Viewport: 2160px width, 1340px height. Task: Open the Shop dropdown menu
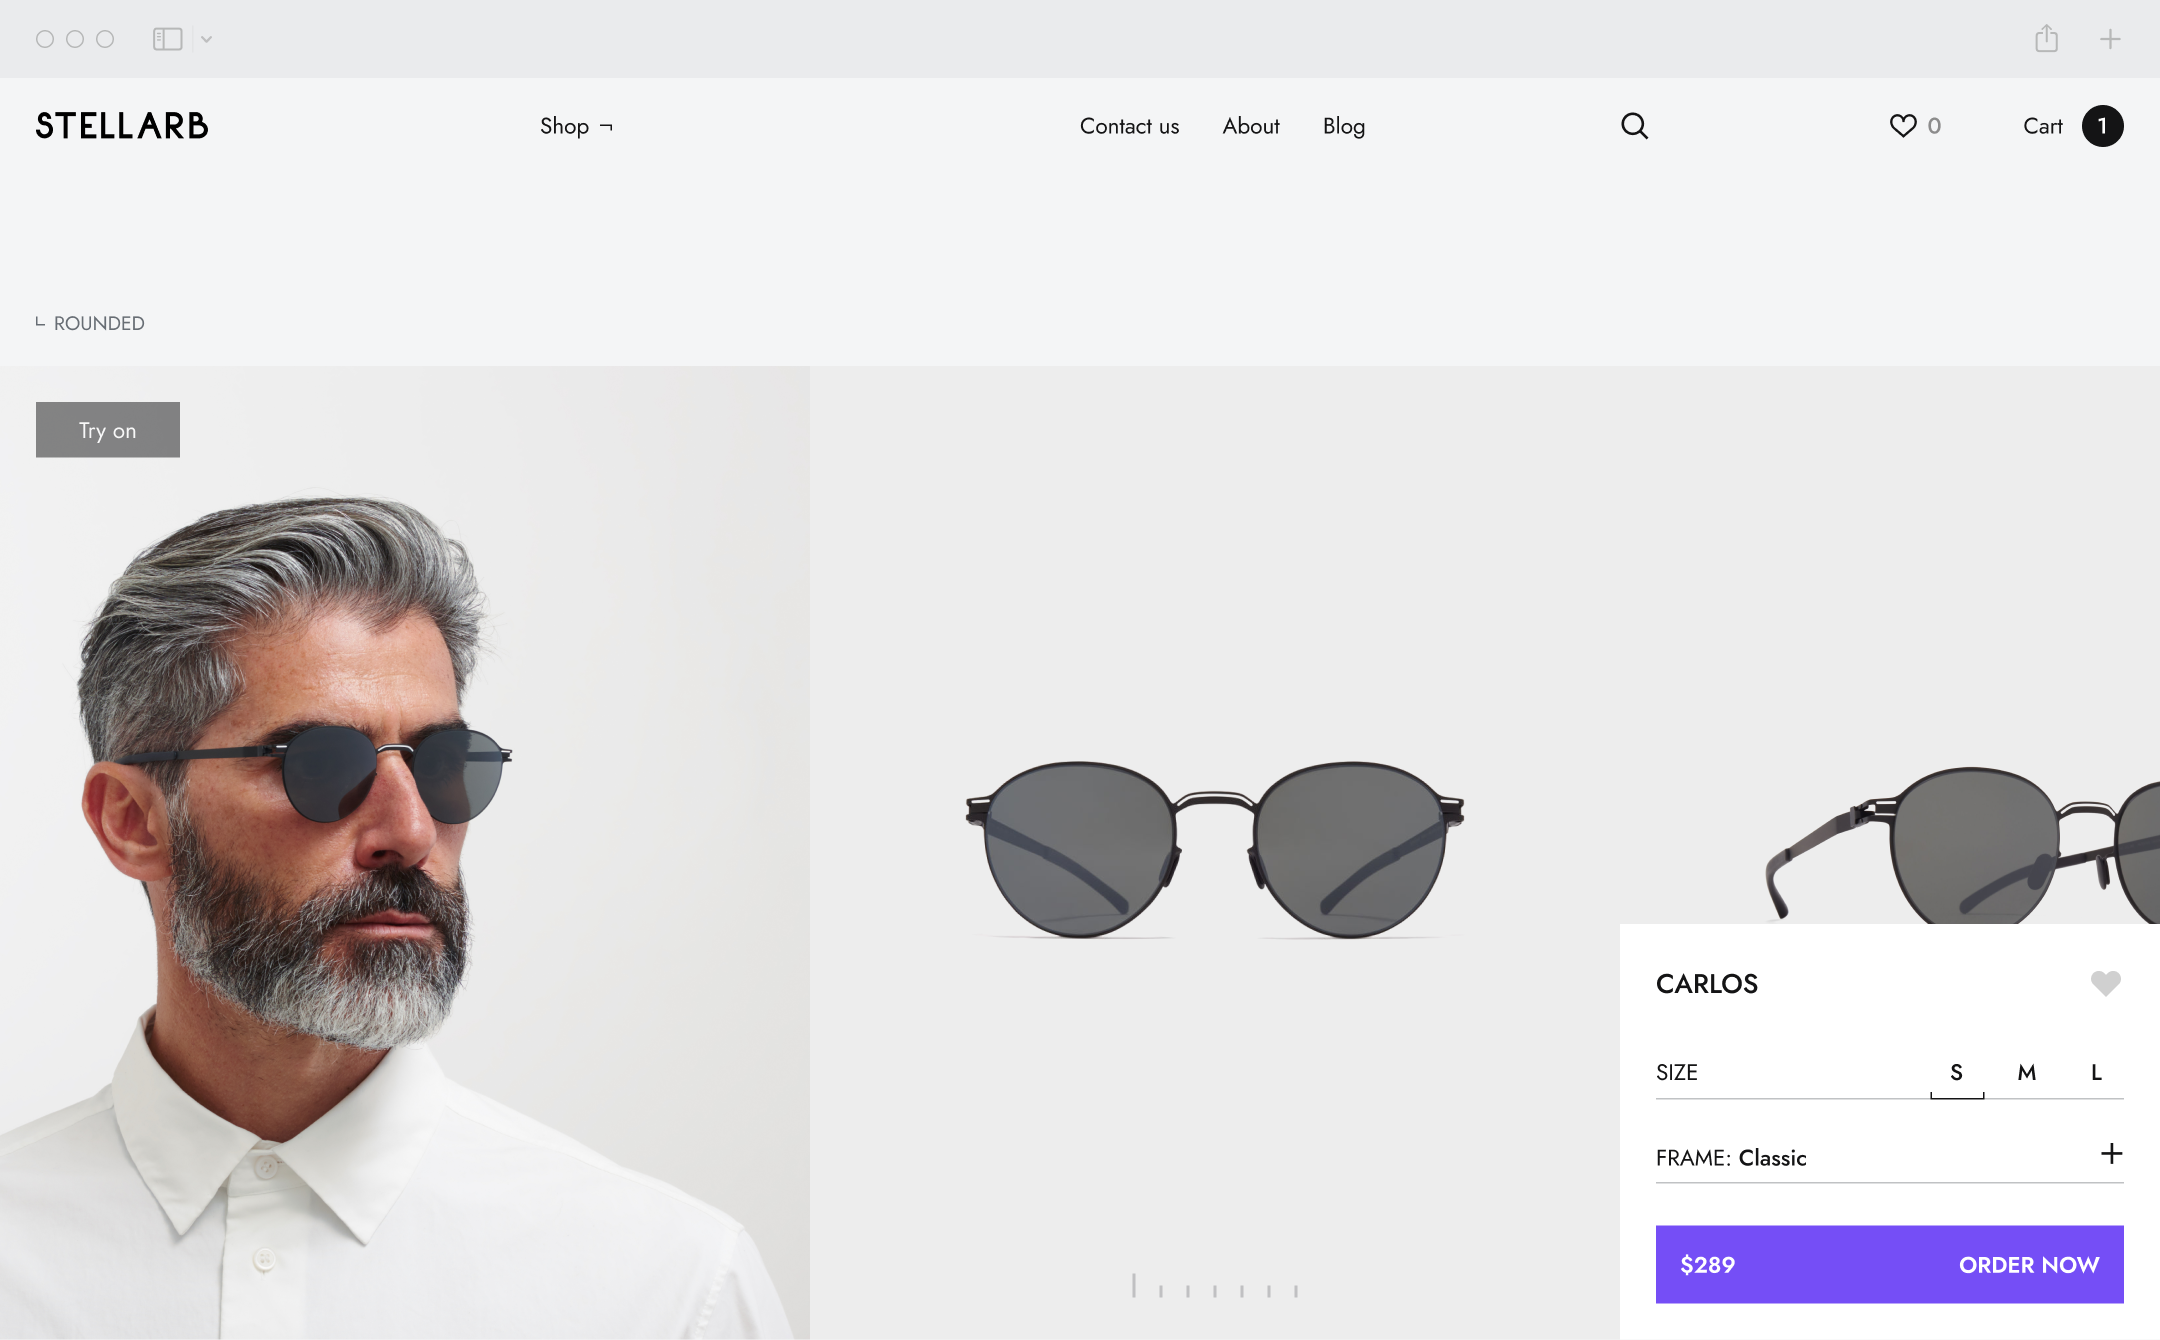(575, 126)
